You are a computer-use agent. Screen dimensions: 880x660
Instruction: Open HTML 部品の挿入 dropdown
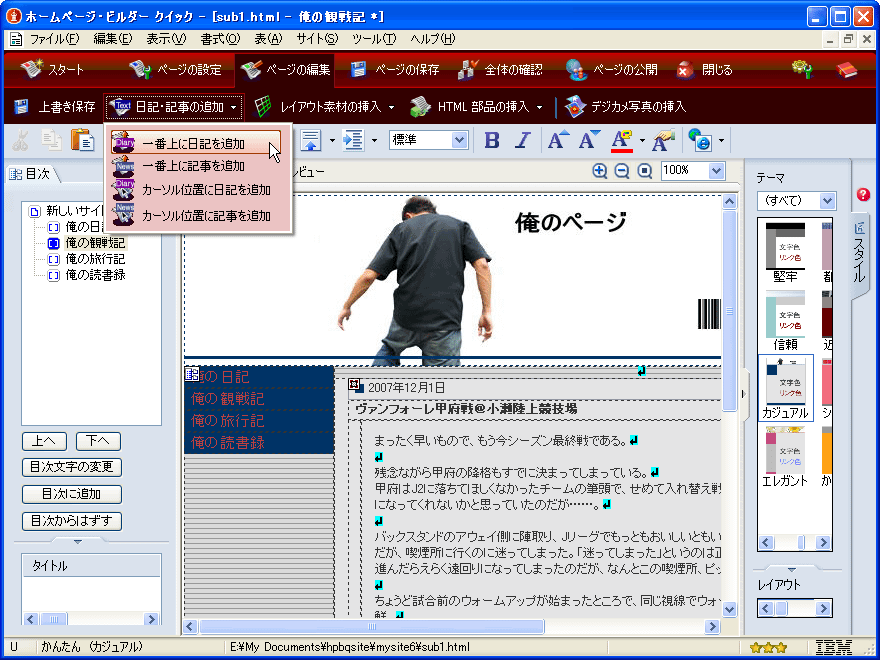coord(476,107)
